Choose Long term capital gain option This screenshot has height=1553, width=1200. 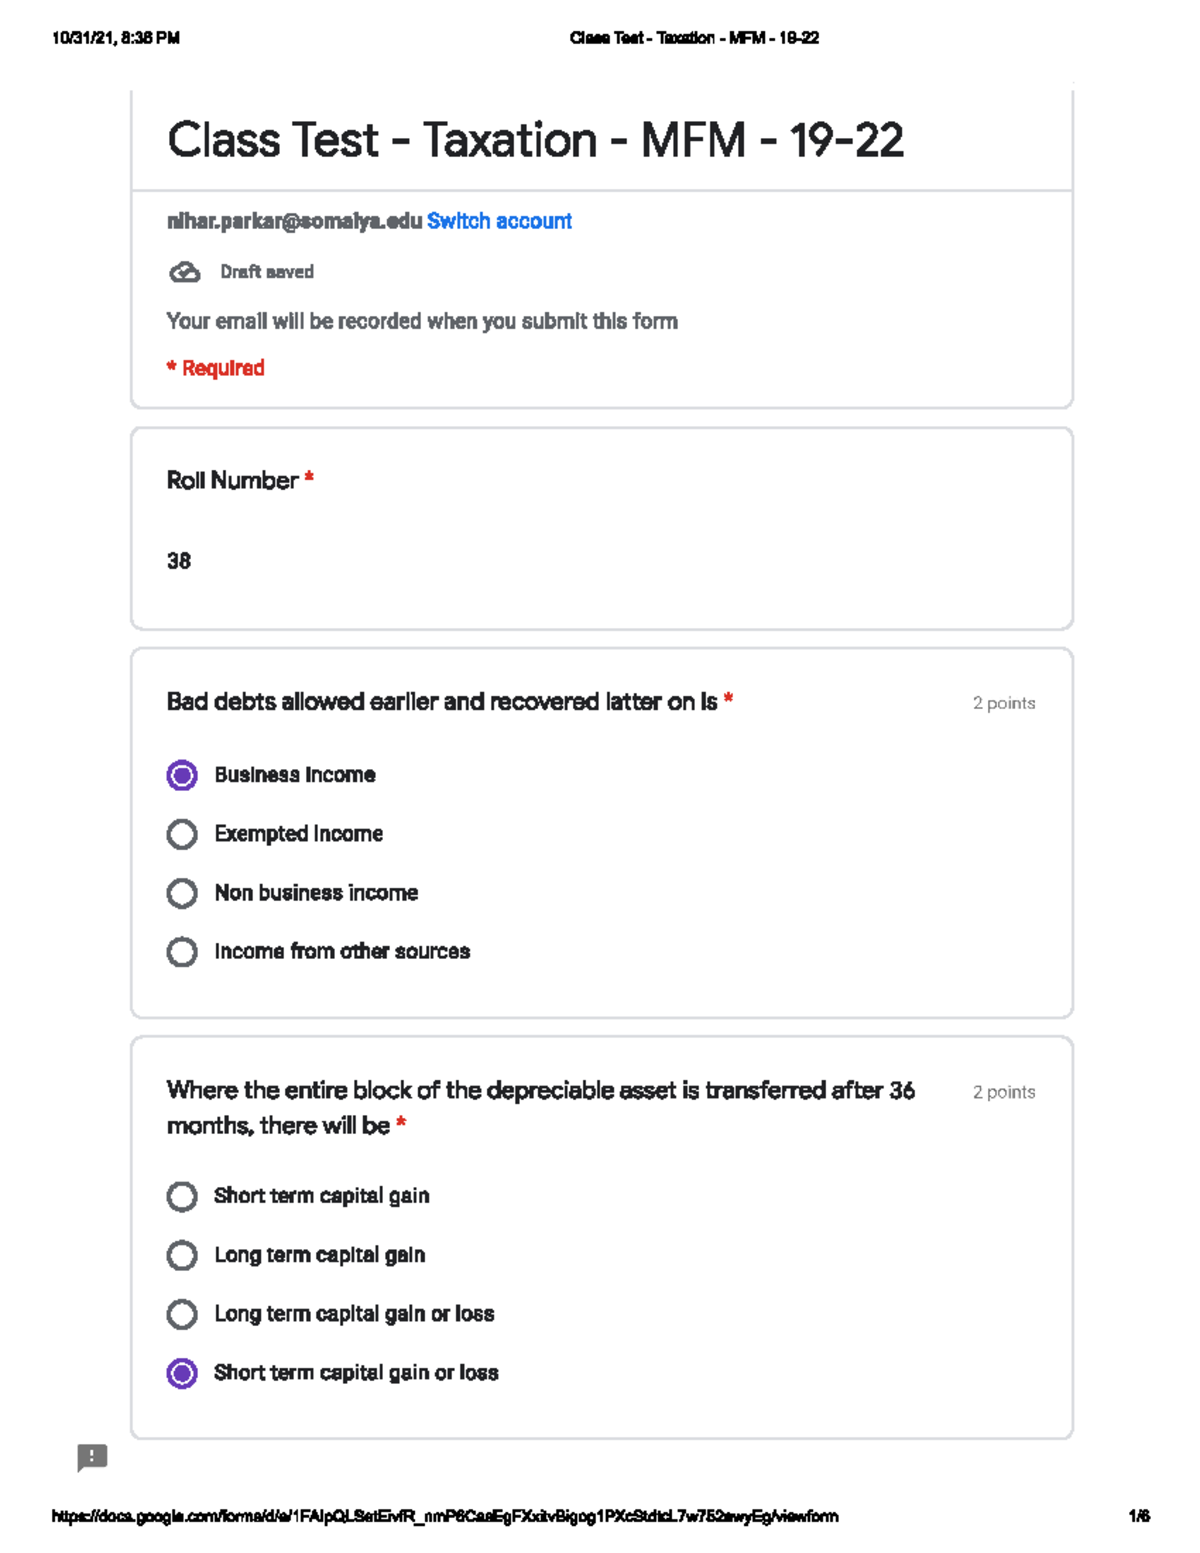tap(182, 1255)
